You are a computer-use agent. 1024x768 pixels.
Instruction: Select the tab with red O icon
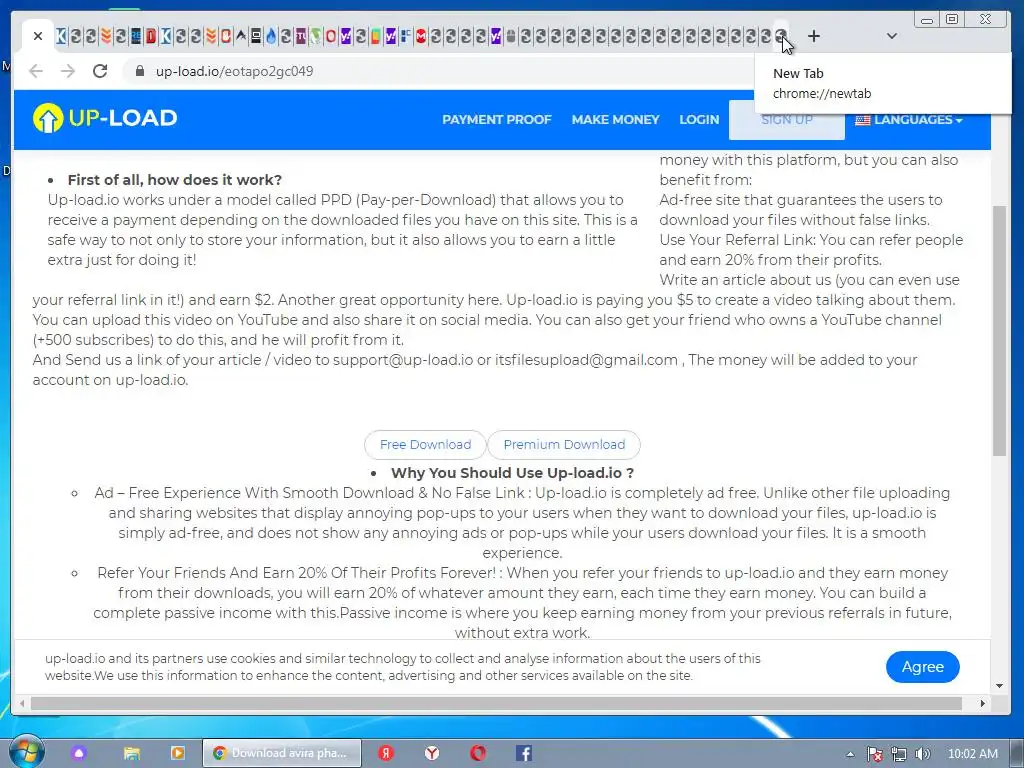(330, 36)
